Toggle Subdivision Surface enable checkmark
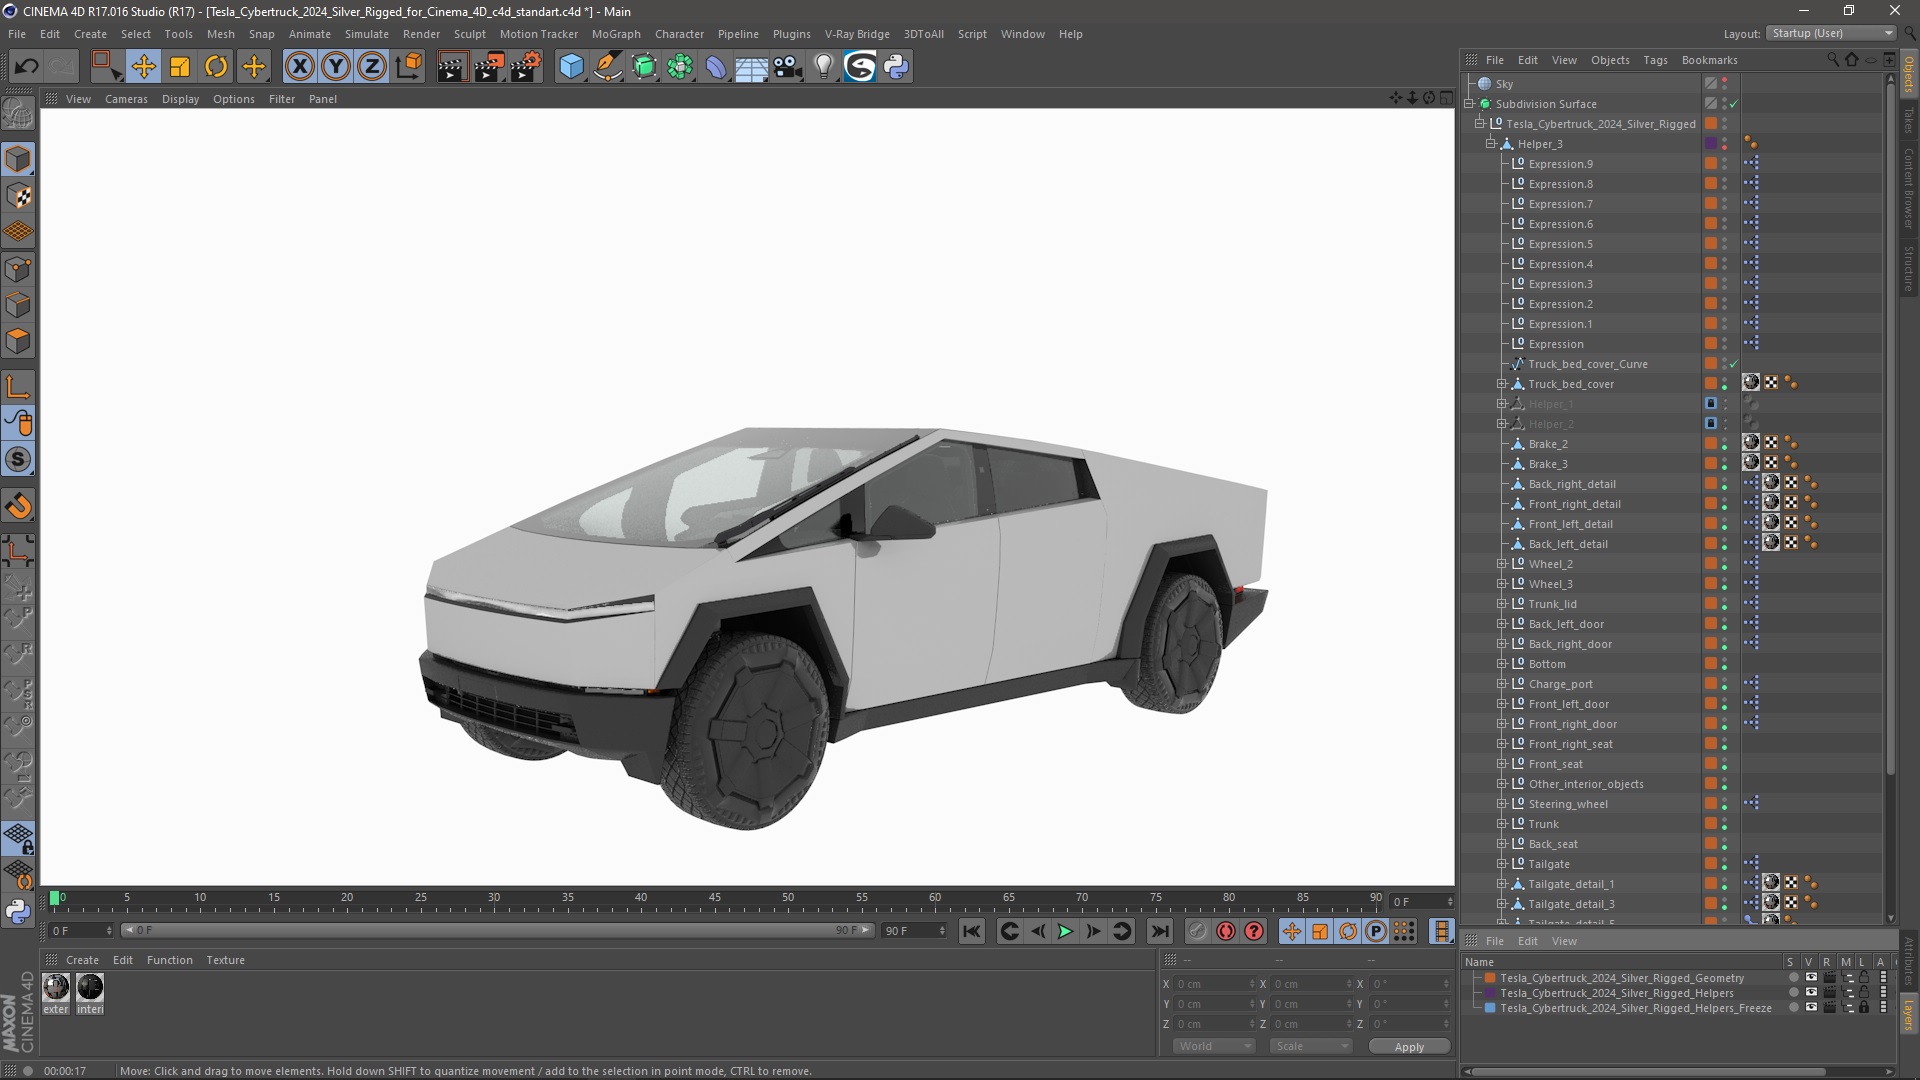This screenshot has height=1080, width=1920. (1734, 104)
